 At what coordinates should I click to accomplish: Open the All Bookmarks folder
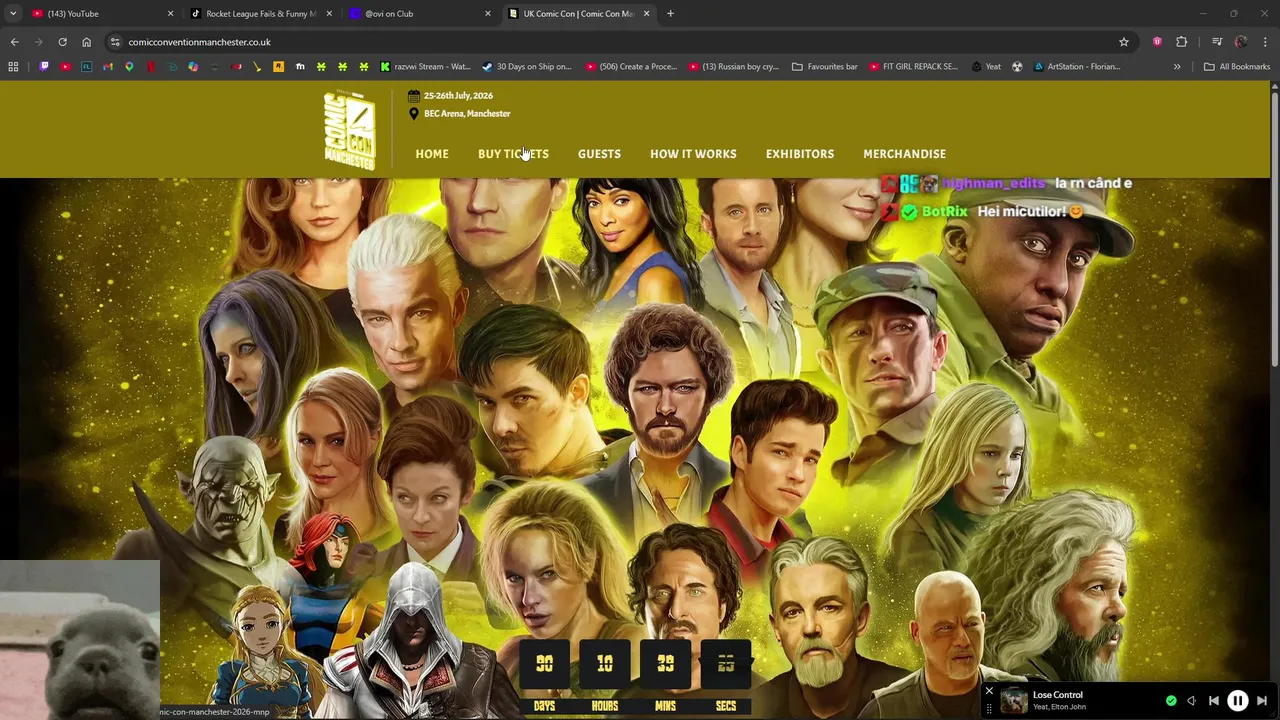point(1237,67)
